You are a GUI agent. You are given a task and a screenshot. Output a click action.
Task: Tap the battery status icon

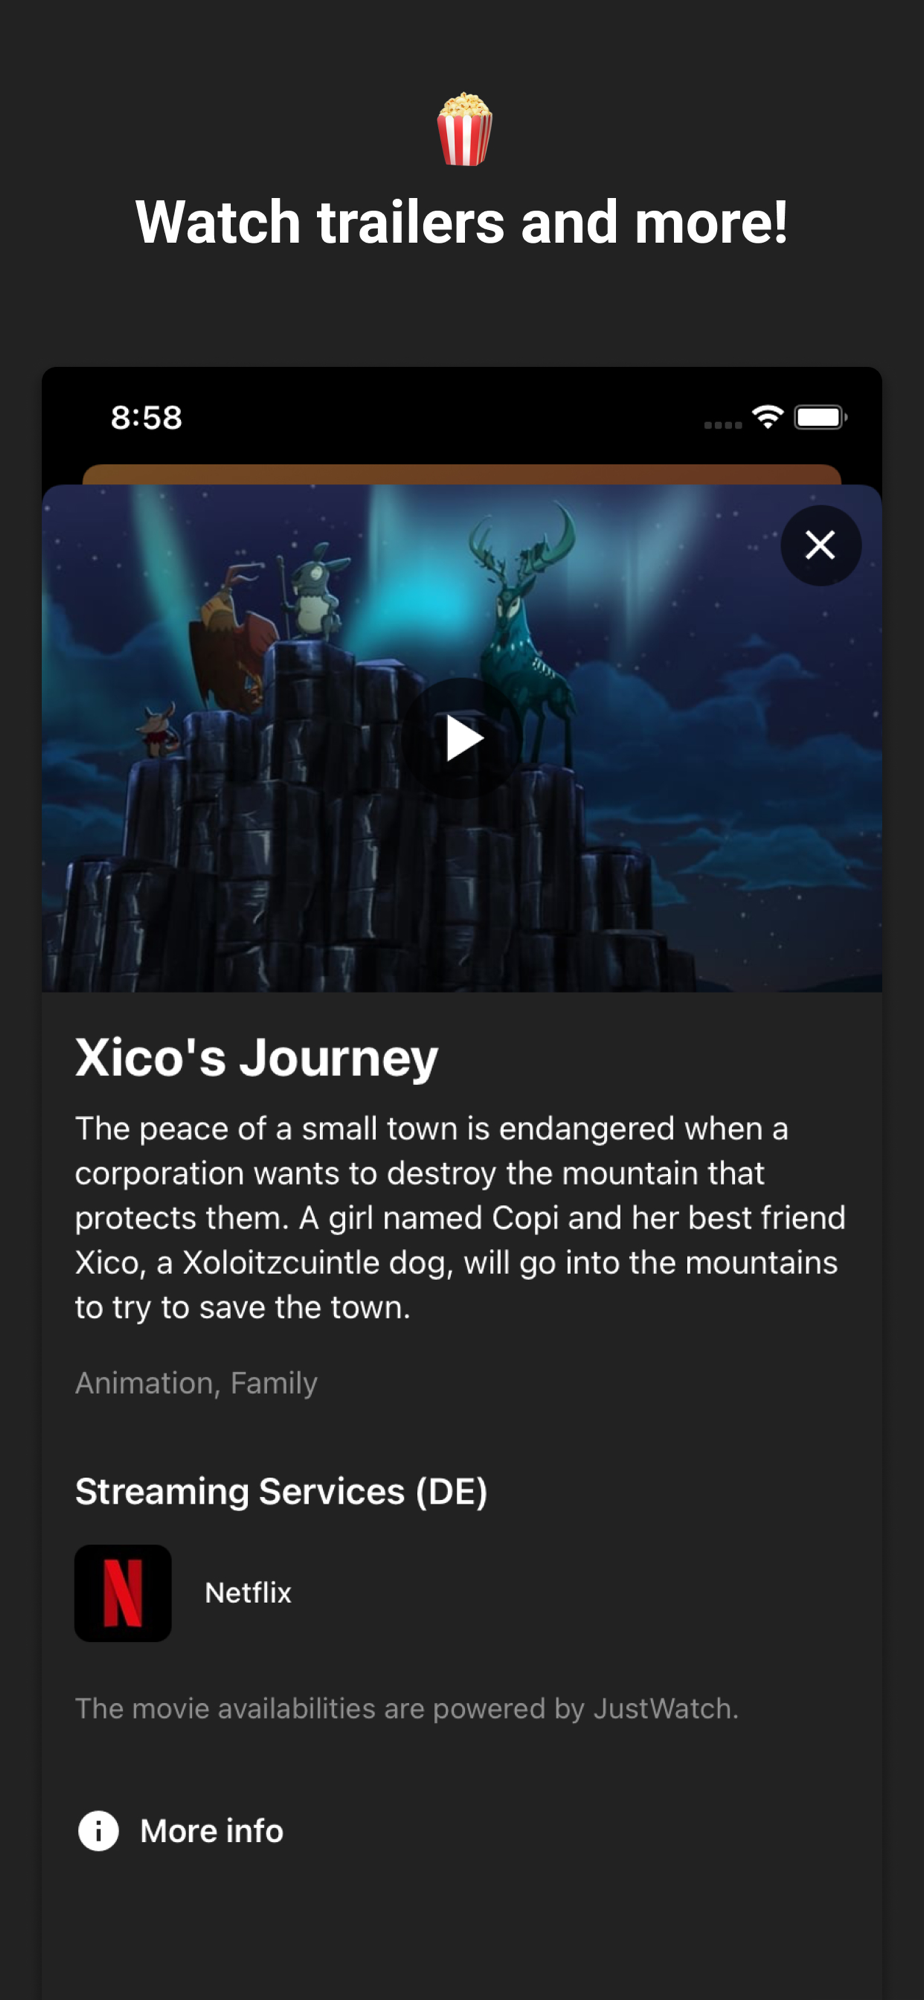pyautogui.click(x=820, y=417)
